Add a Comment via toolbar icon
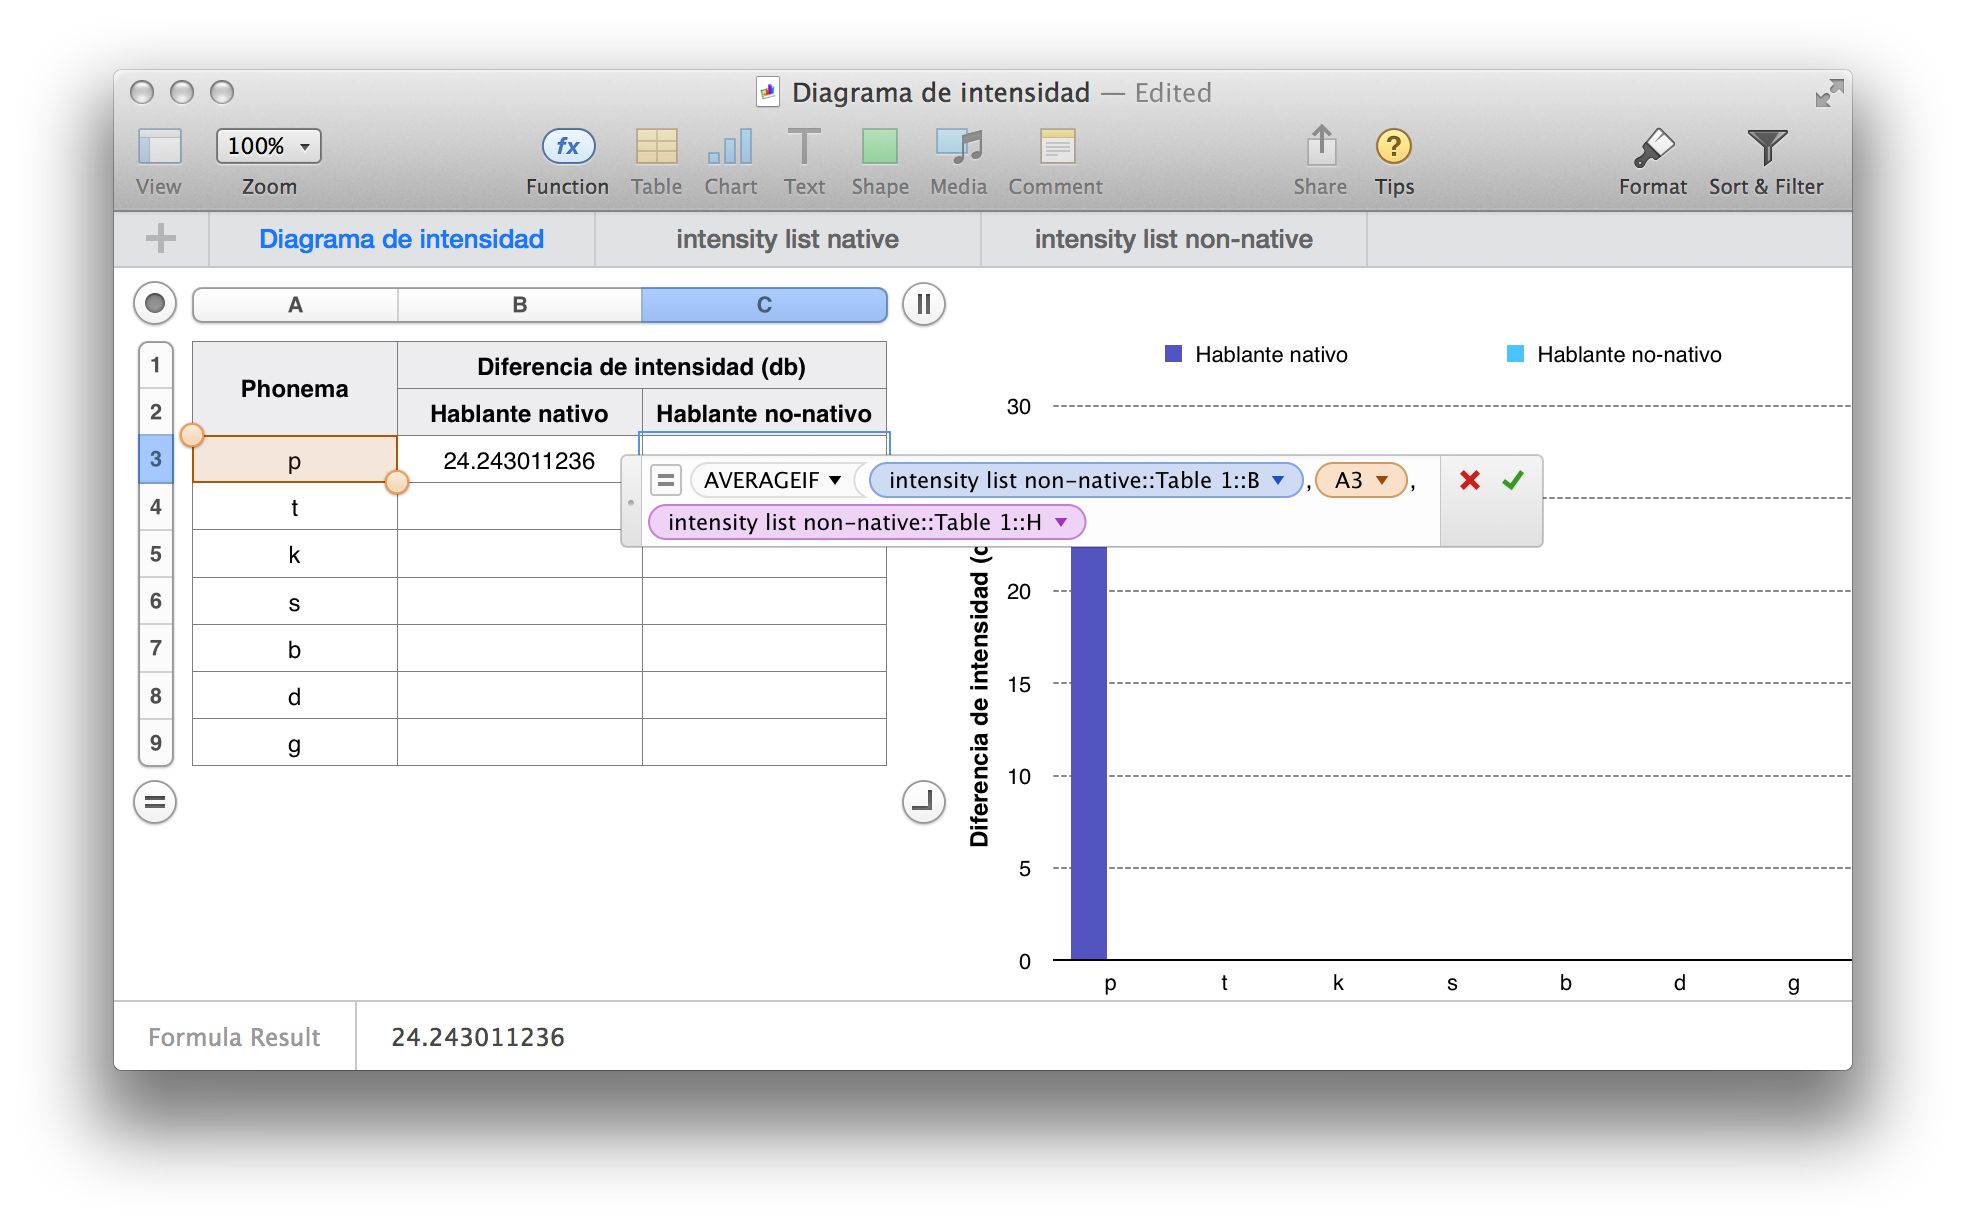 tap(1056, 147)
